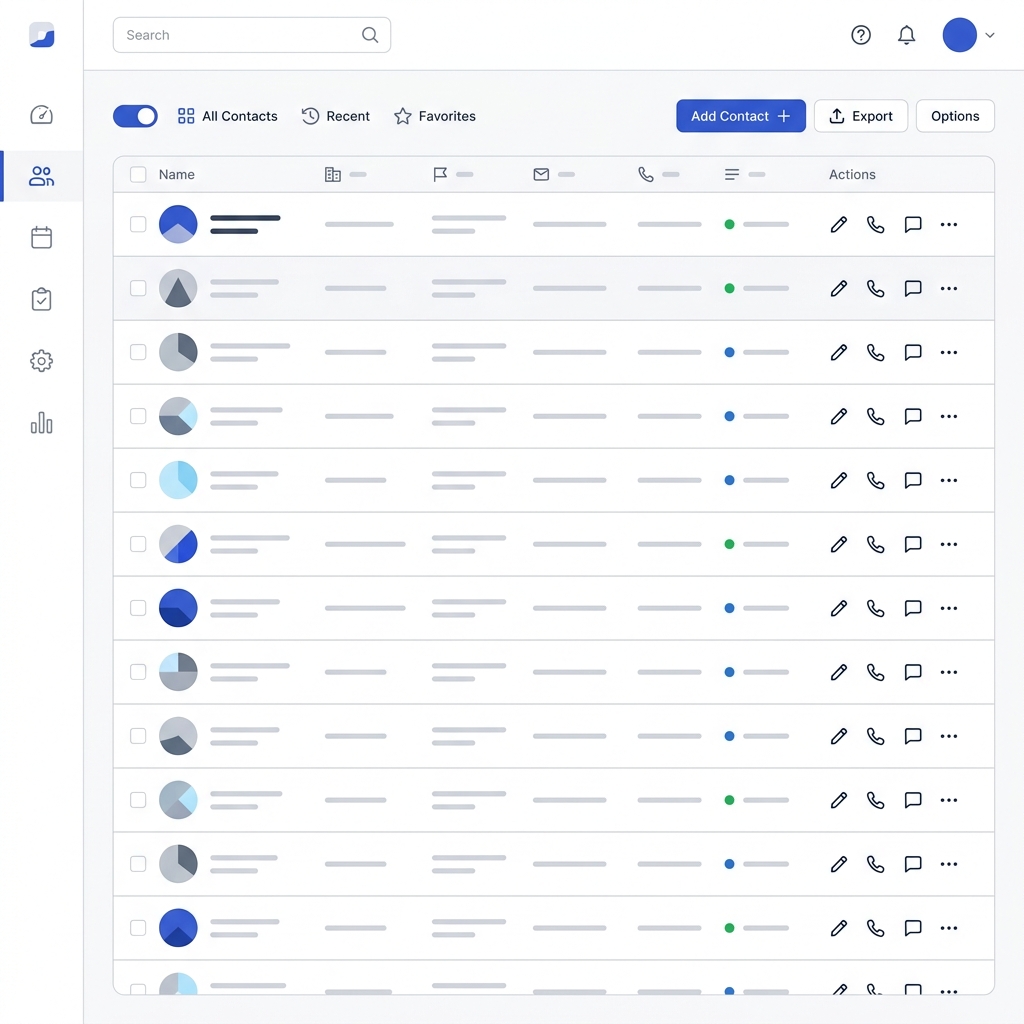This screenshot has width=1024, height=1024.
Task: Edit the highlighted second row contact
Action: tap(839, 289)
